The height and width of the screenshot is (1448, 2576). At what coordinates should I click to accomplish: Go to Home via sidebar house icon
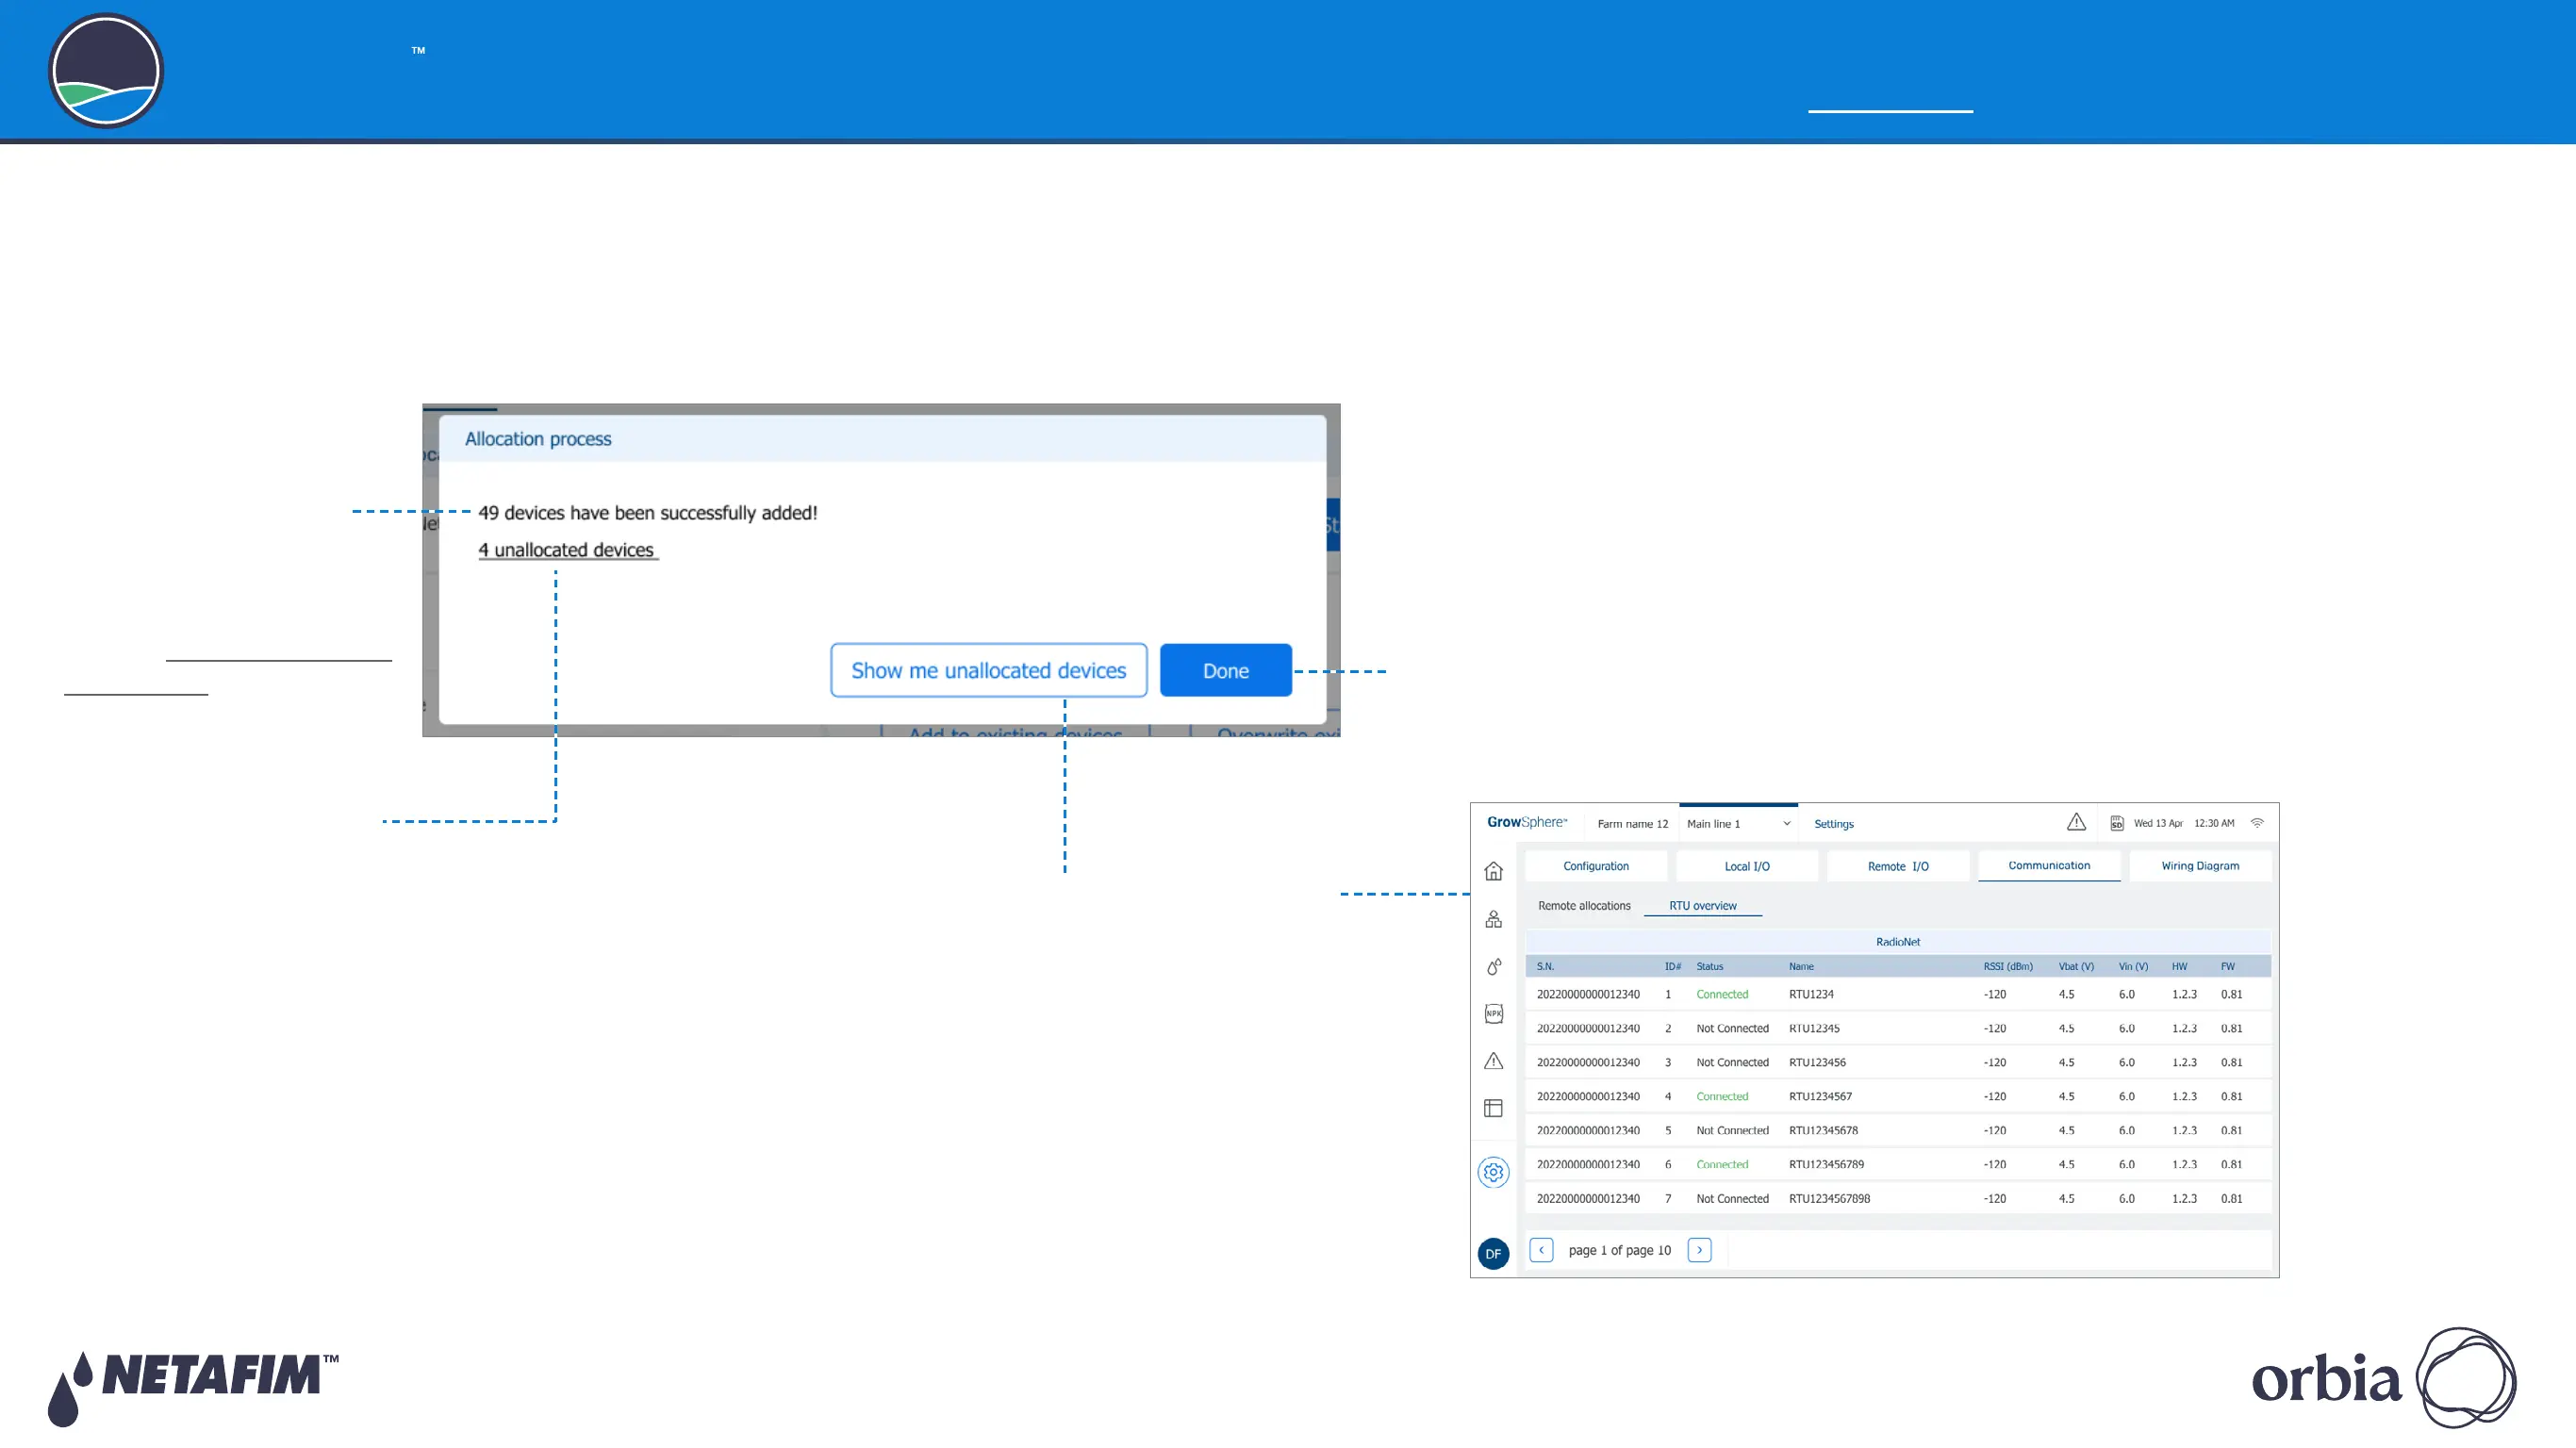point(1493,871)
